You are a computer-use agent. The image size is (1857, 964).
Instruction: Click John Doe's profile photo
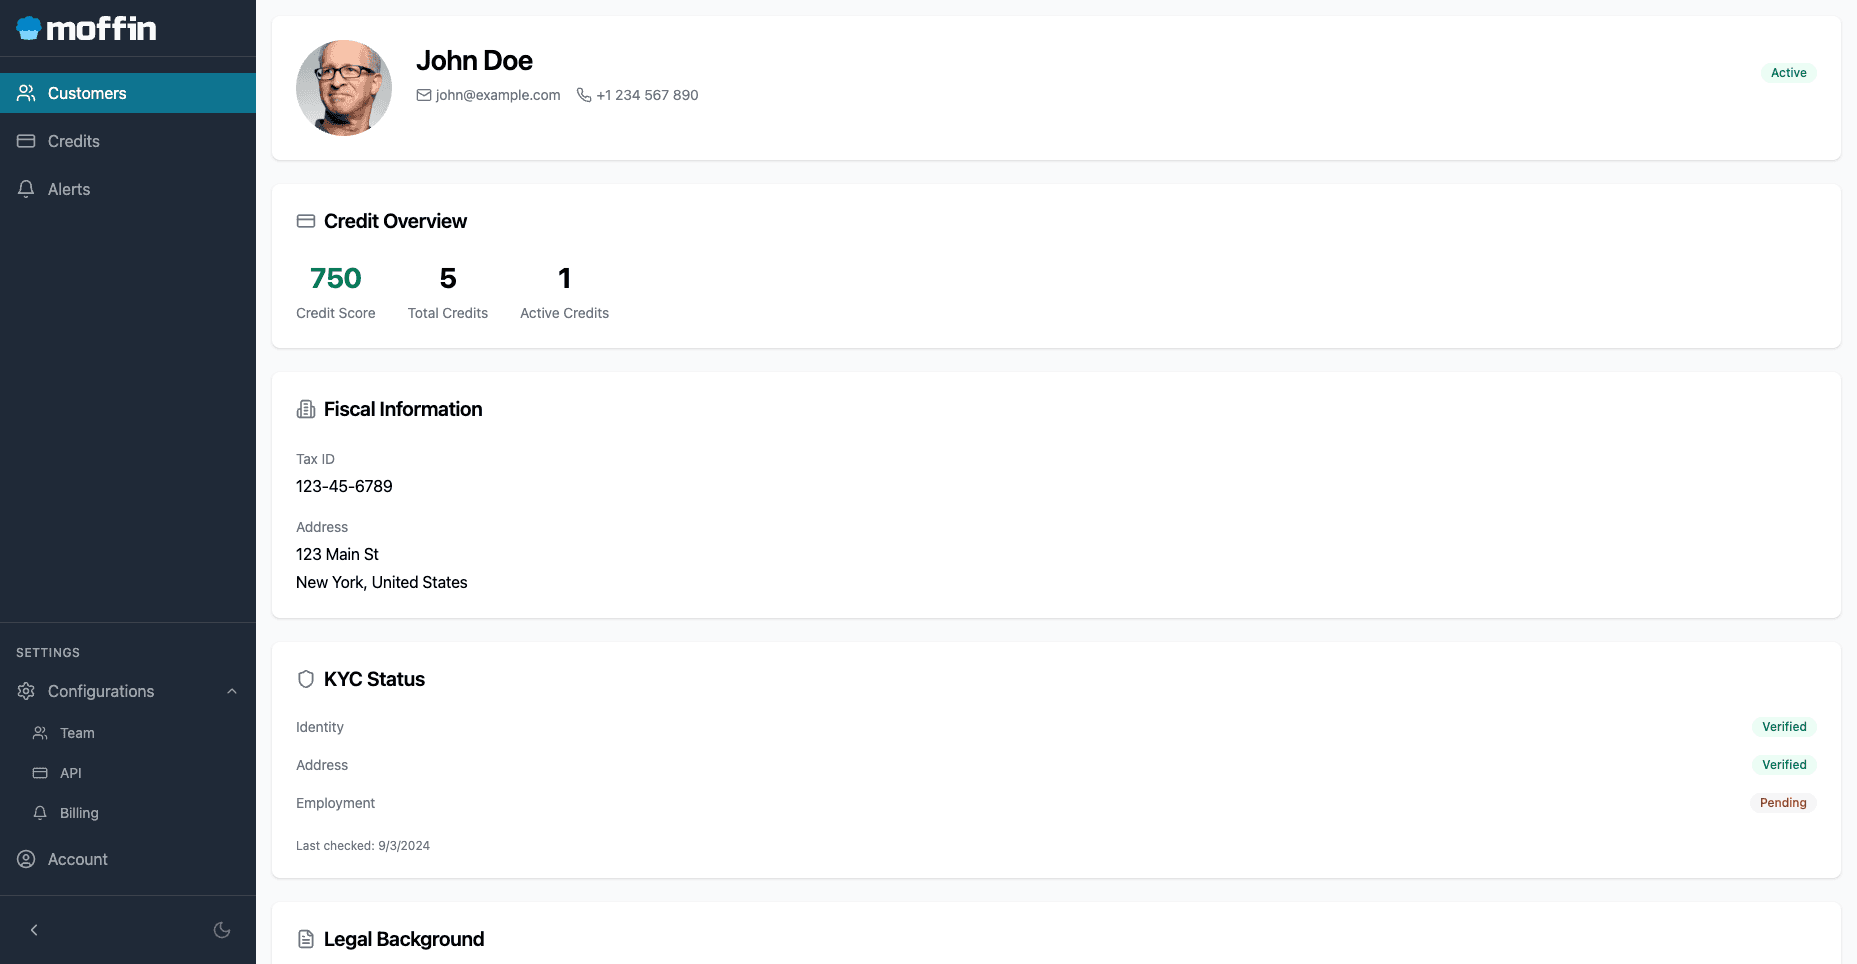coord(344,88)
